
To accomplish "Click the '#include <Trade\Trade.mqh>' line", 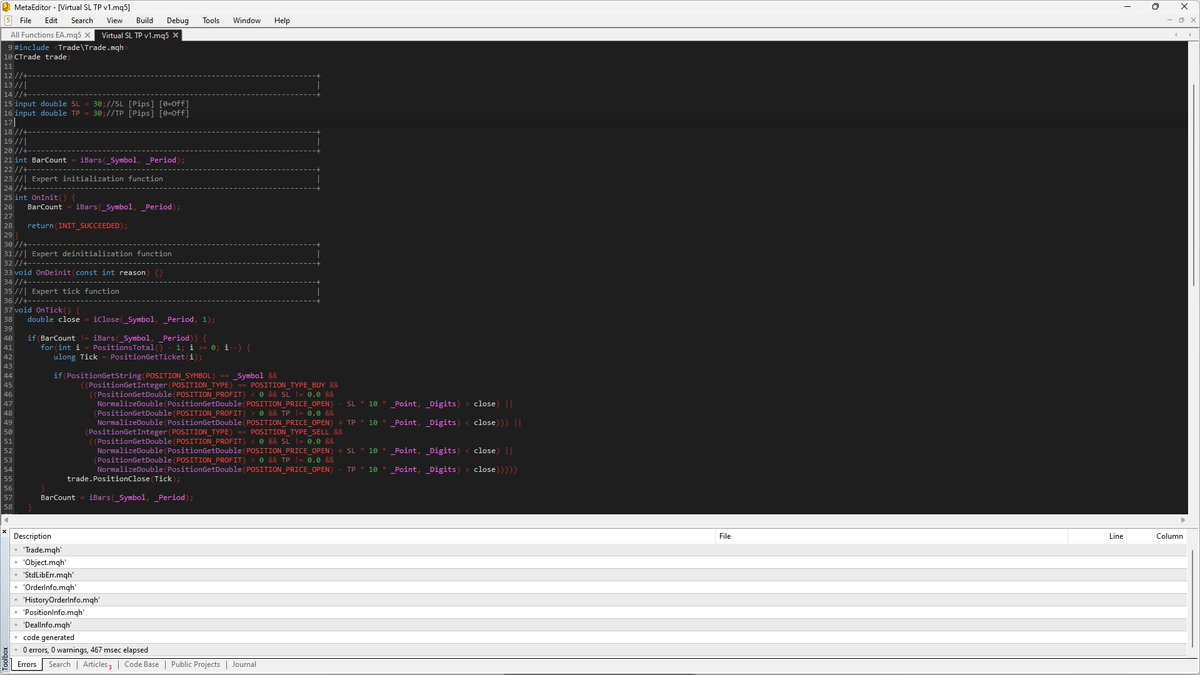I will pos(71,47).
